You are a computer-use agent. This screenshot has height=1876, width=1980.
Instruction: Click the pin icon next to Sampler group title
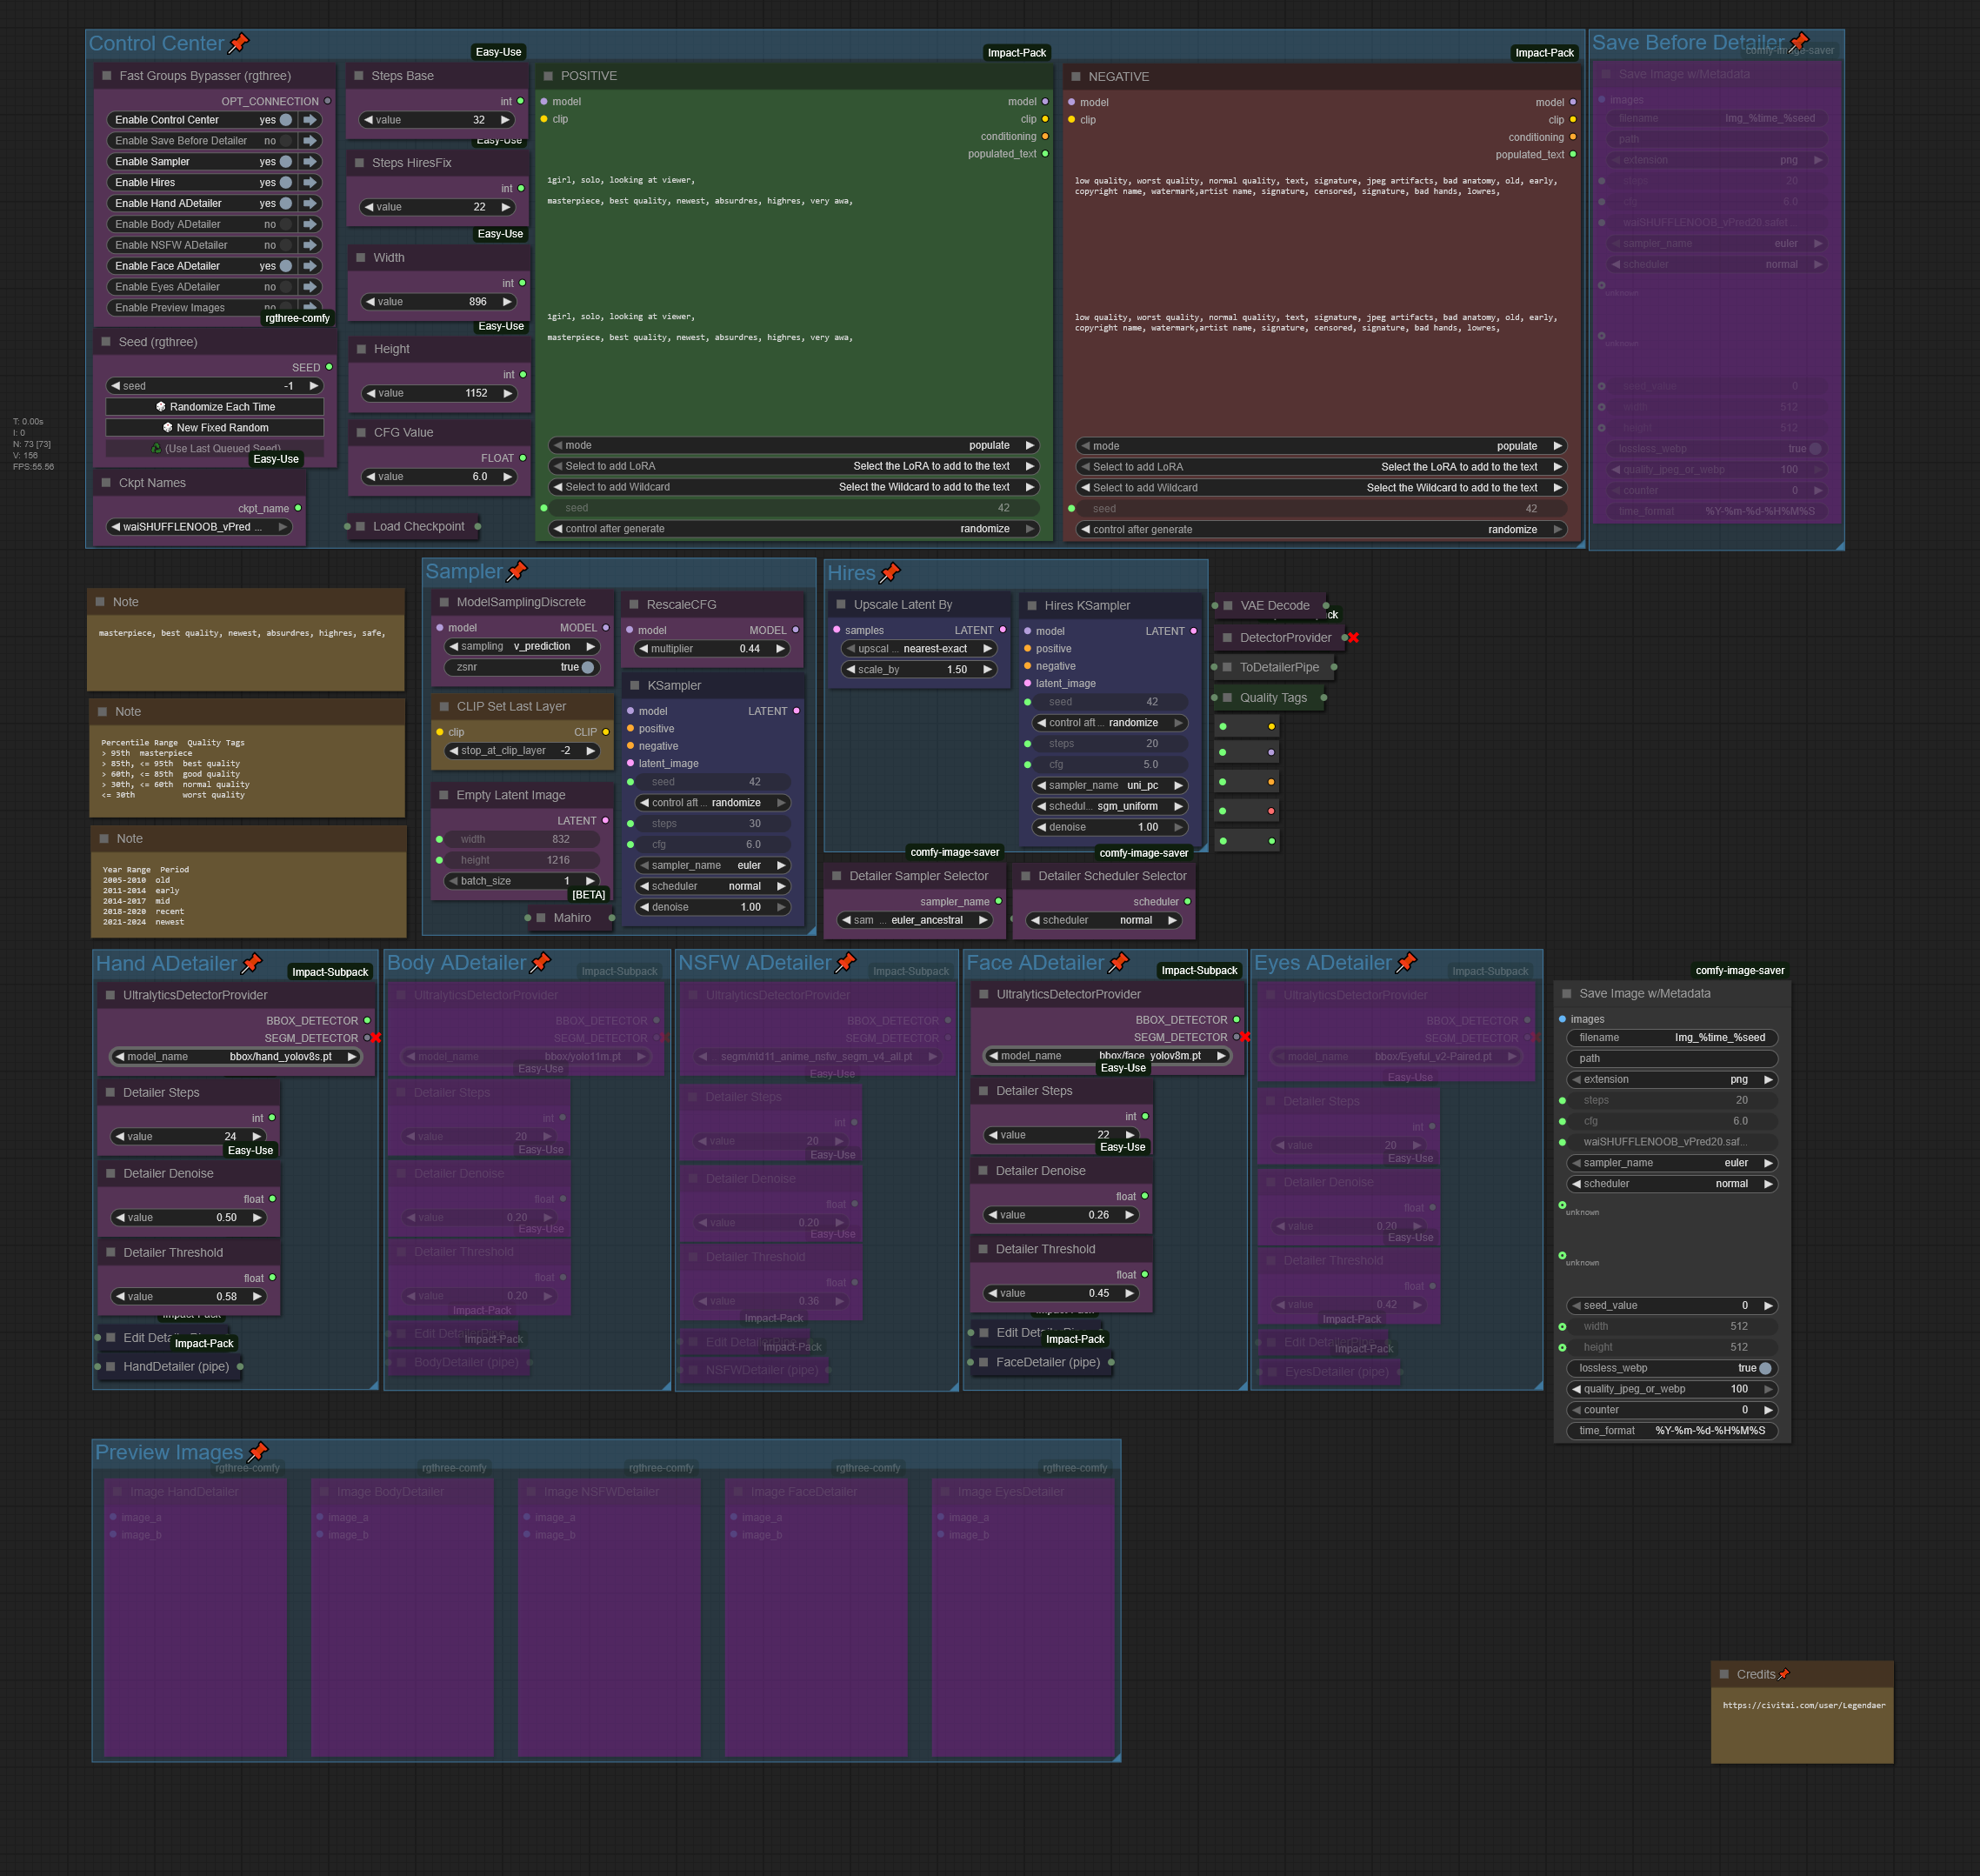click(x=516, y=571)
